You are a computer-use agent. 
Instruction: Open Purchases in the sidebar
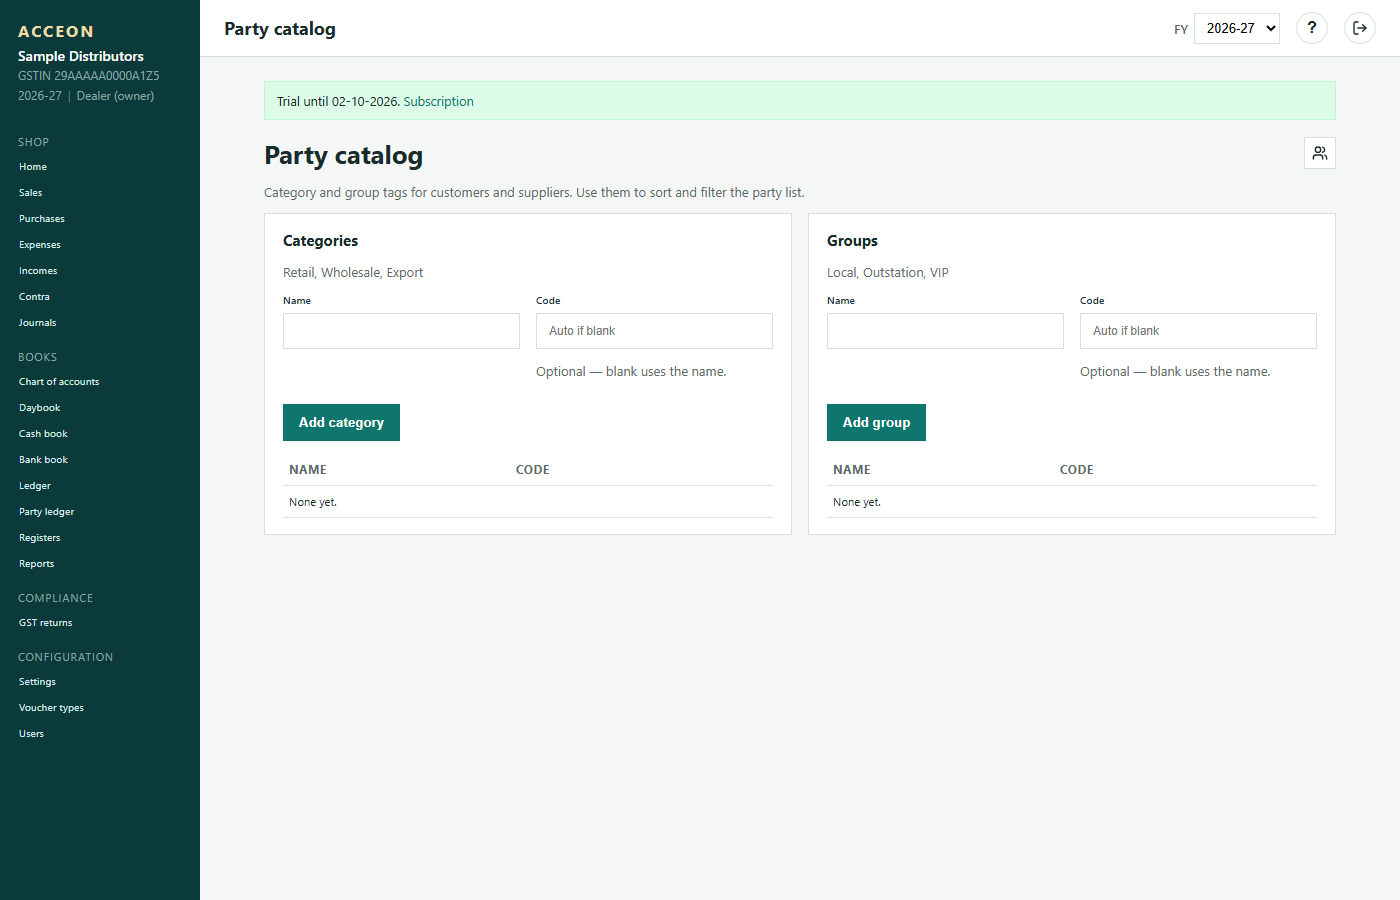(42, 219)
